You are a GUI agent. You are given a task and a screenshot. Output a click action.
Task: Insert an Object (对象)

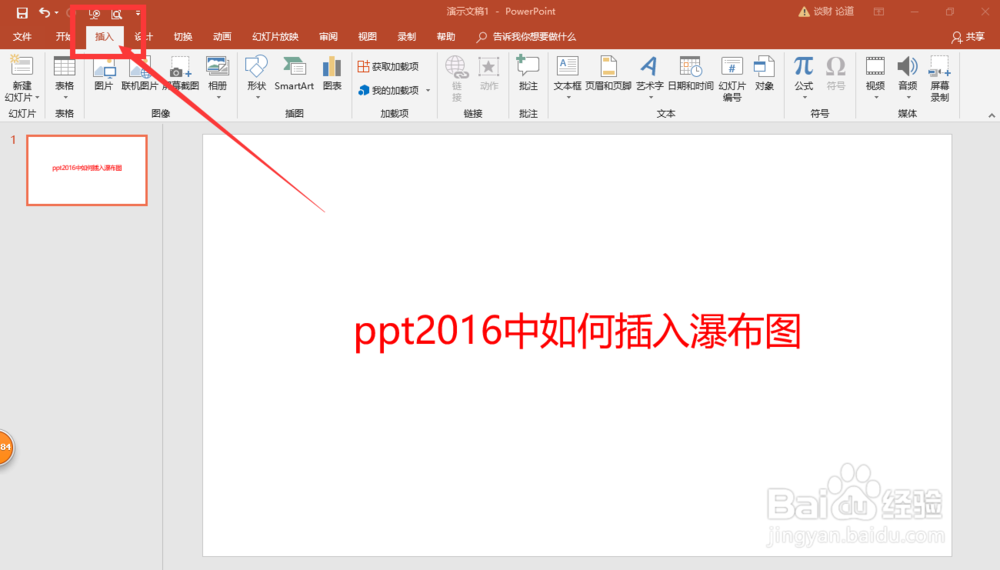click(x=764, y=74)
